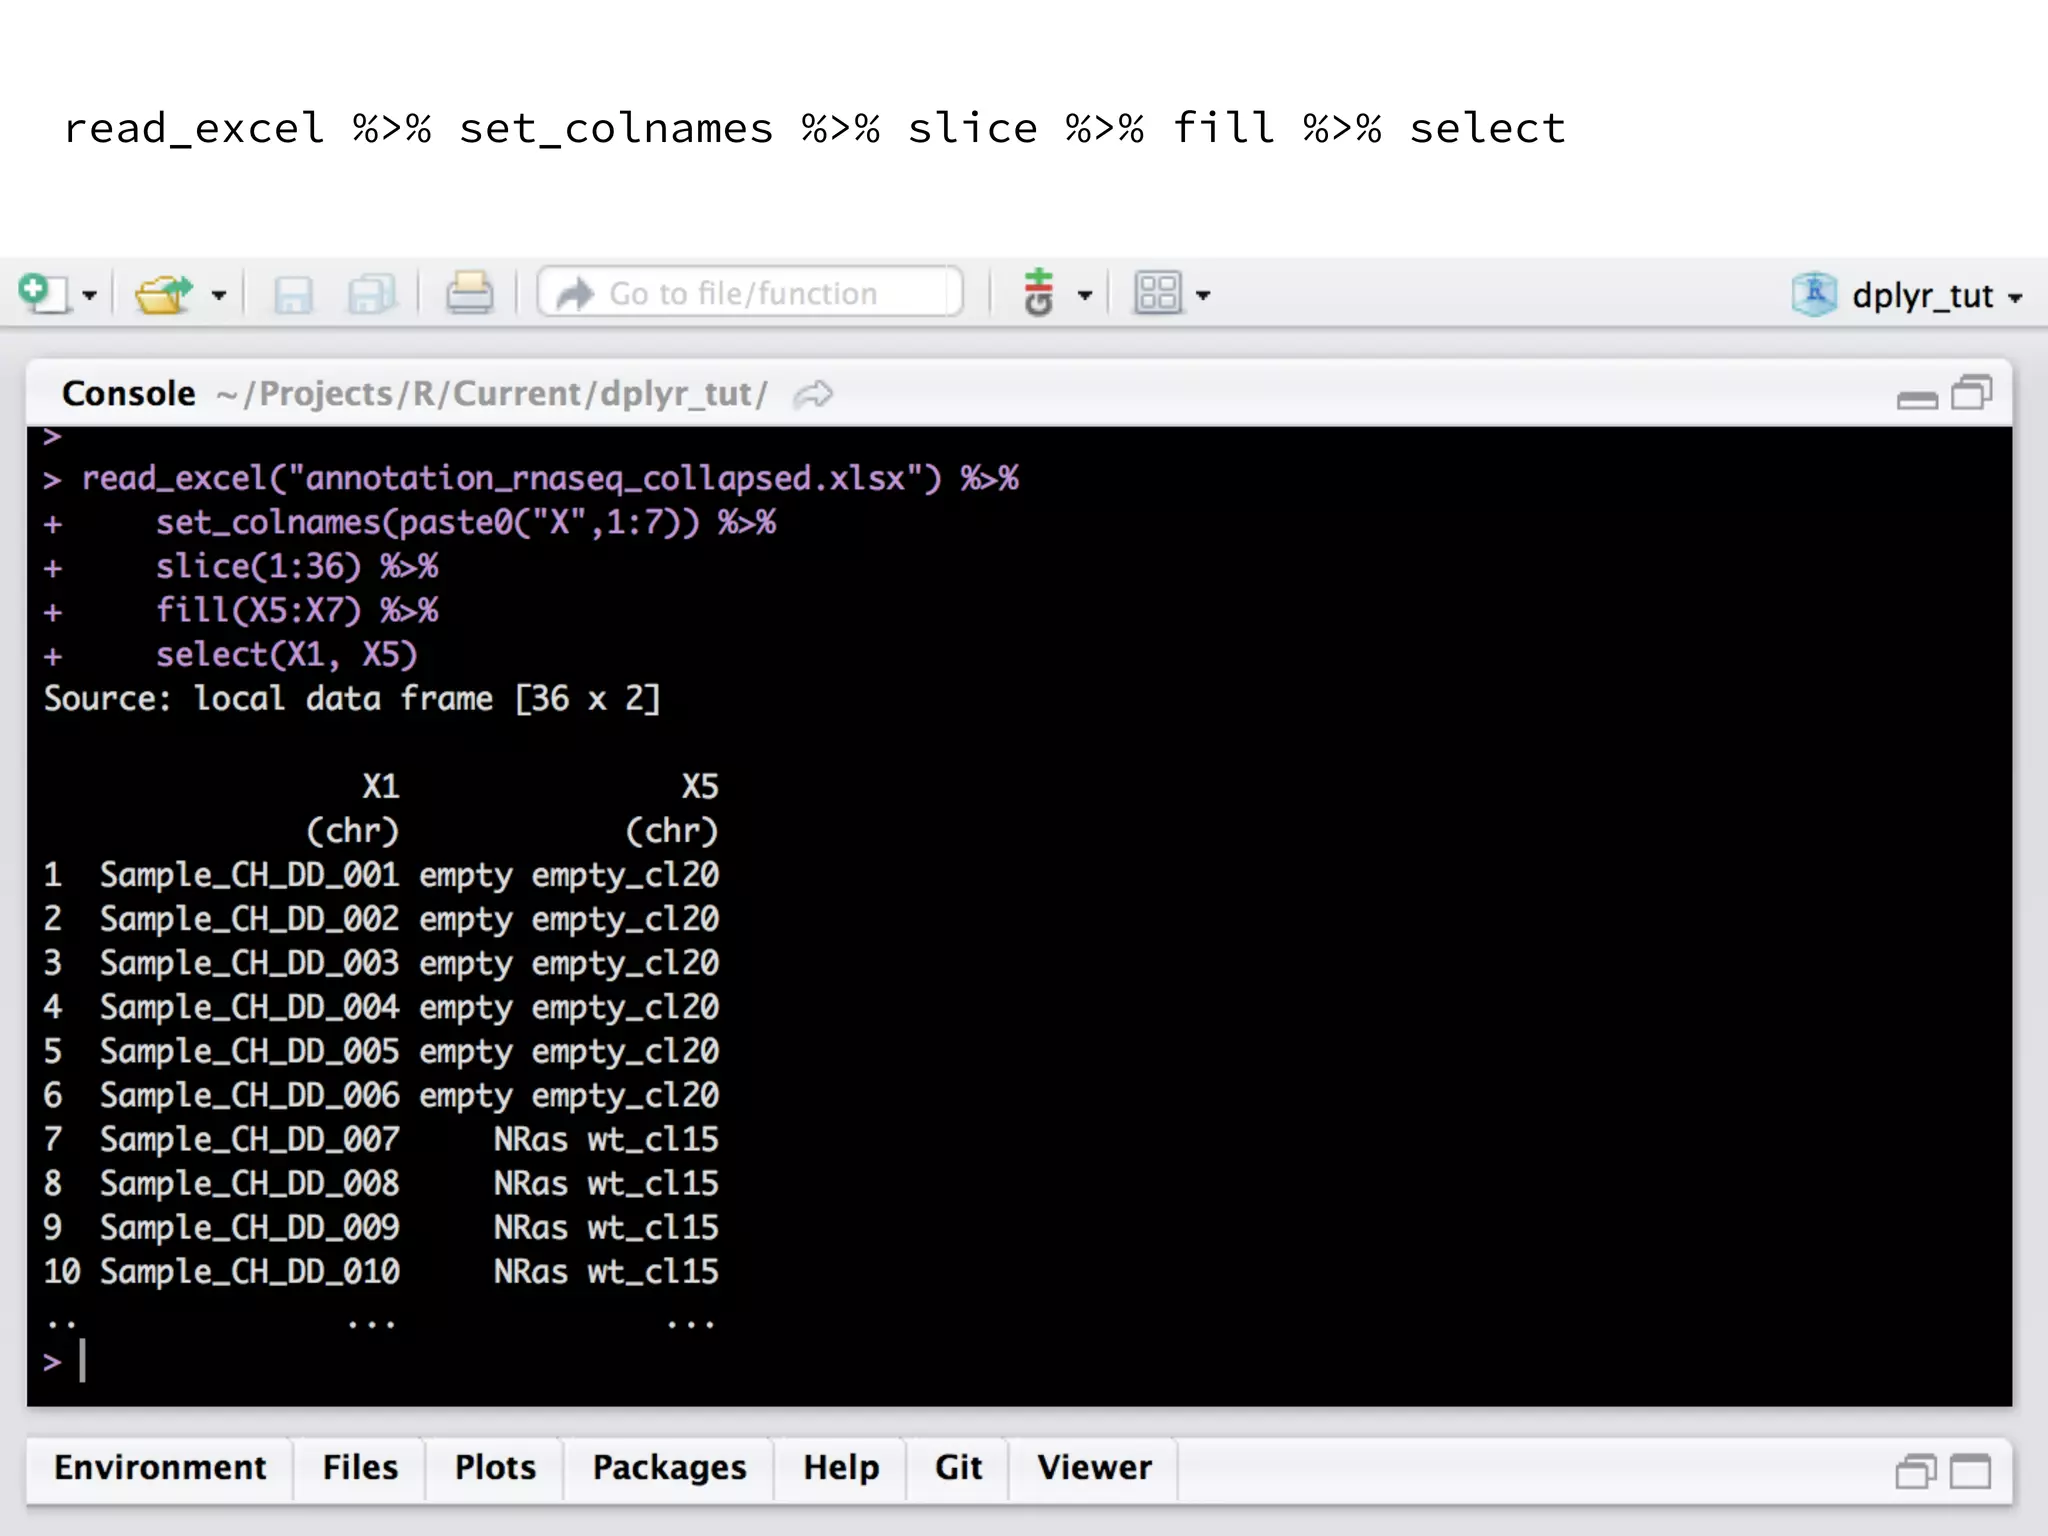Click the console input prompt line
The image size is (2048, 1536).
click(1020, 1361)
